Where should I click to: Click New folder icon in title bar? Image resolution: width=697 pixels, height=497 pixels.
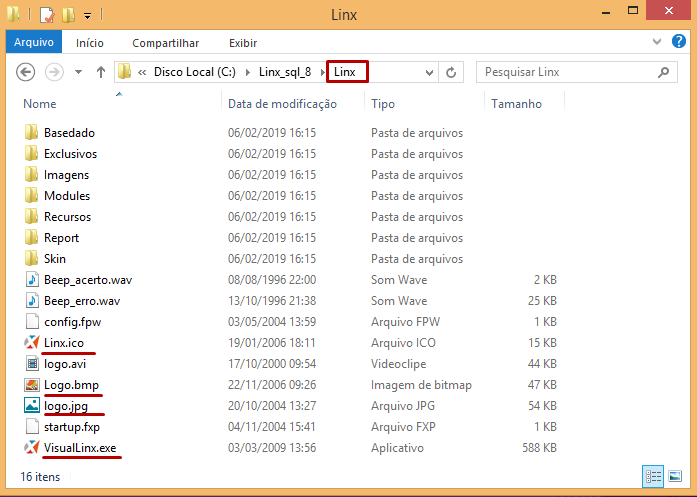(x=68, y=15)
